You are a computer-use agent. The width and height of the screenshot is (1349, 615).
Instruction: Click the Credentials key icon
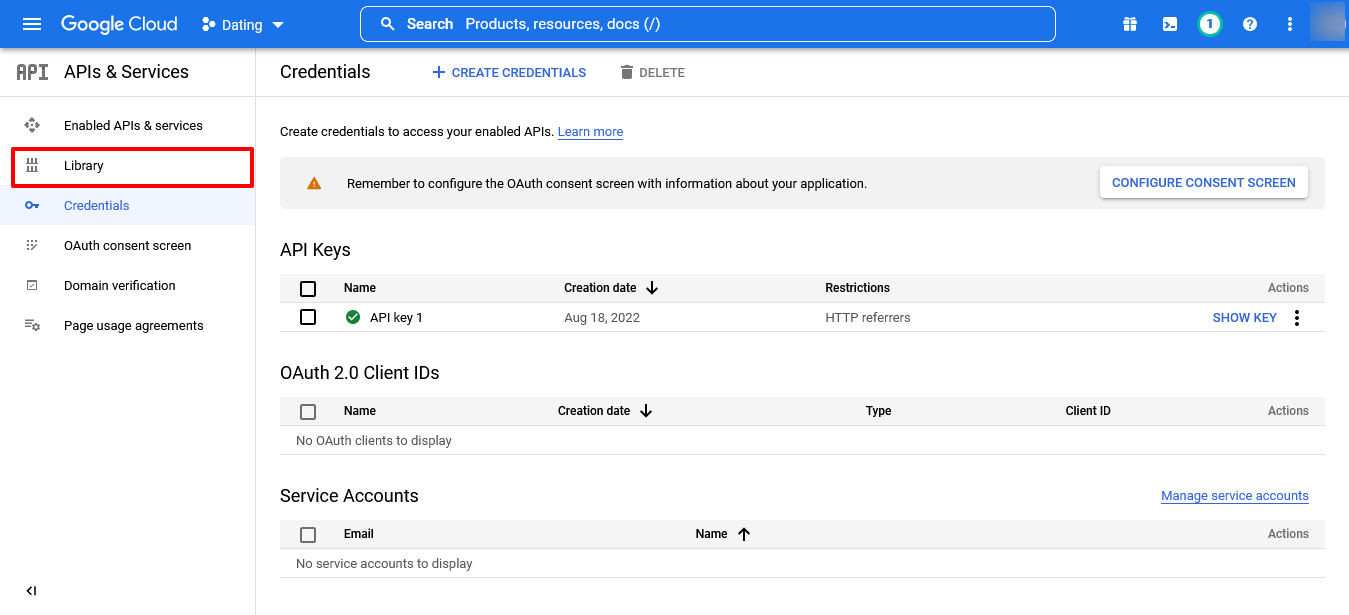pyautogui.click(x=32, y=205)
